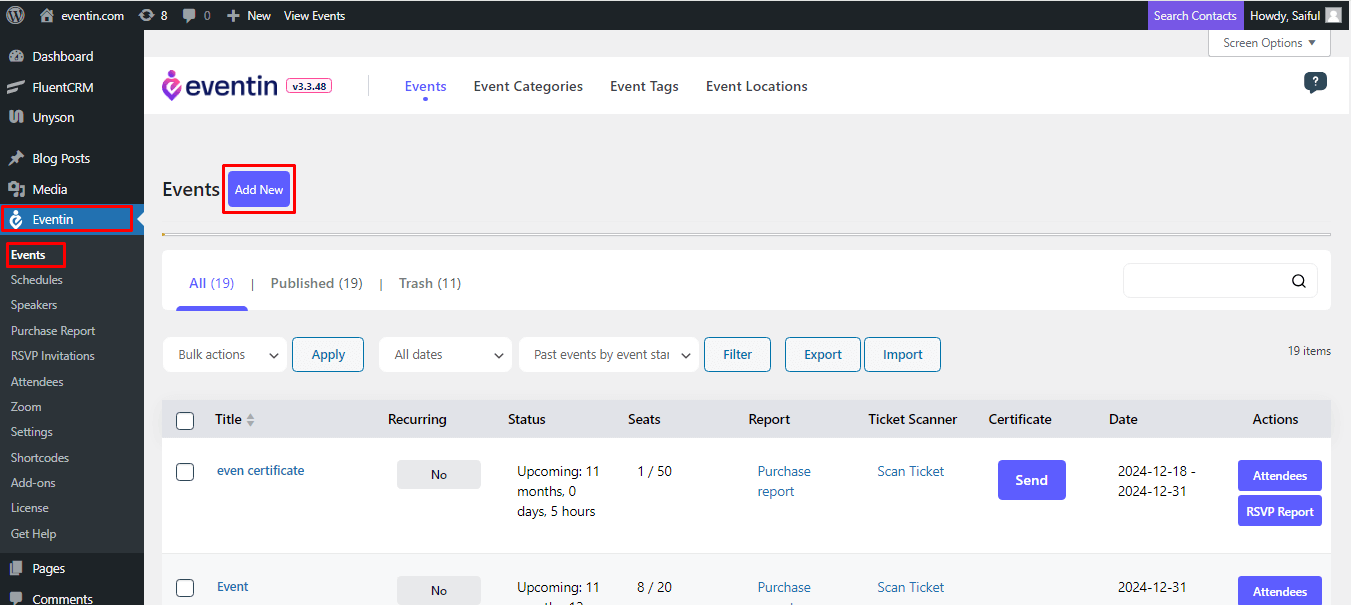1351x605 pixels.
Task: Tick the checkbox next to 'Event'
Action: pos(185,587)
